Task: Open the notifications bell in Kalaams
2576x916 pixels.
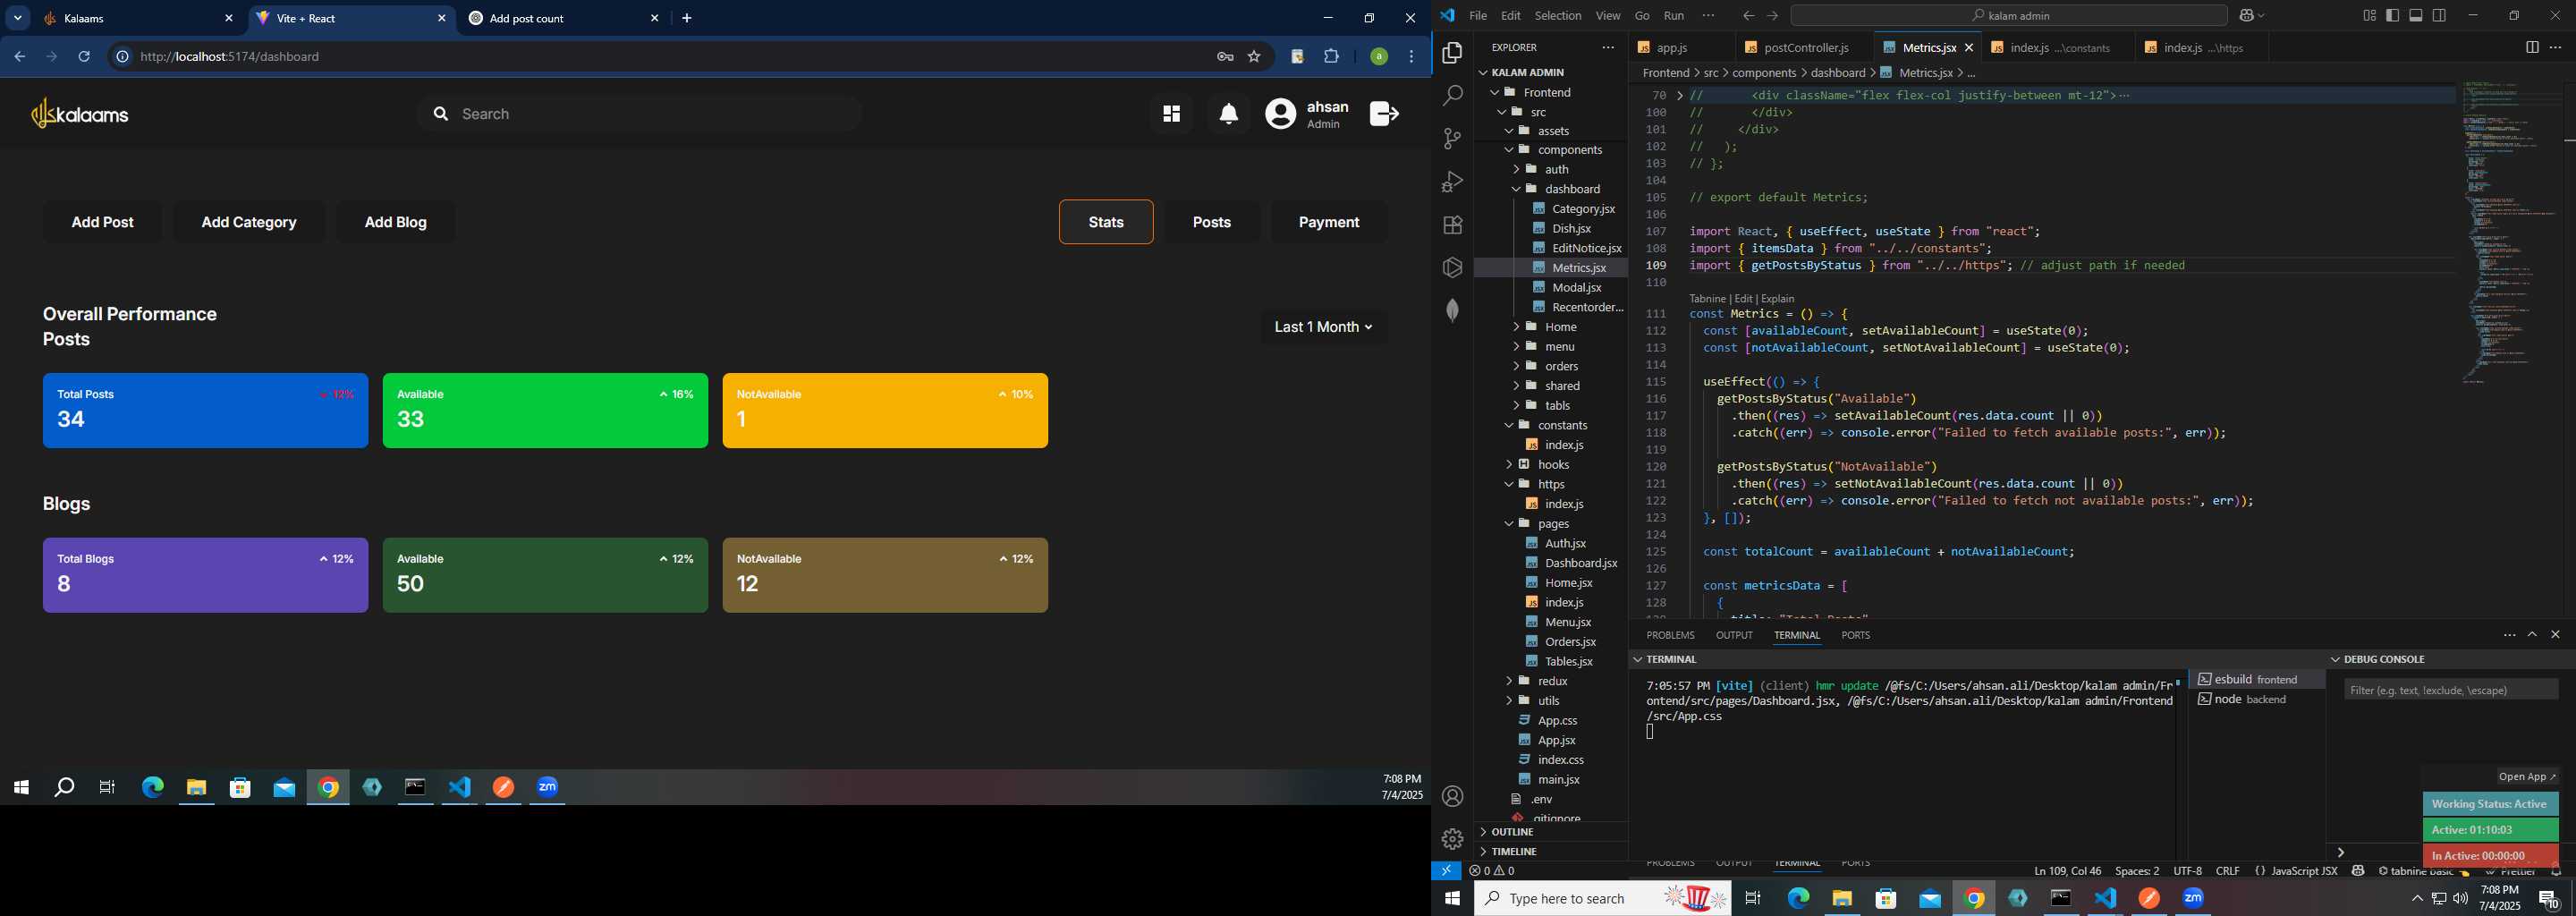Action: [1229, 114]
